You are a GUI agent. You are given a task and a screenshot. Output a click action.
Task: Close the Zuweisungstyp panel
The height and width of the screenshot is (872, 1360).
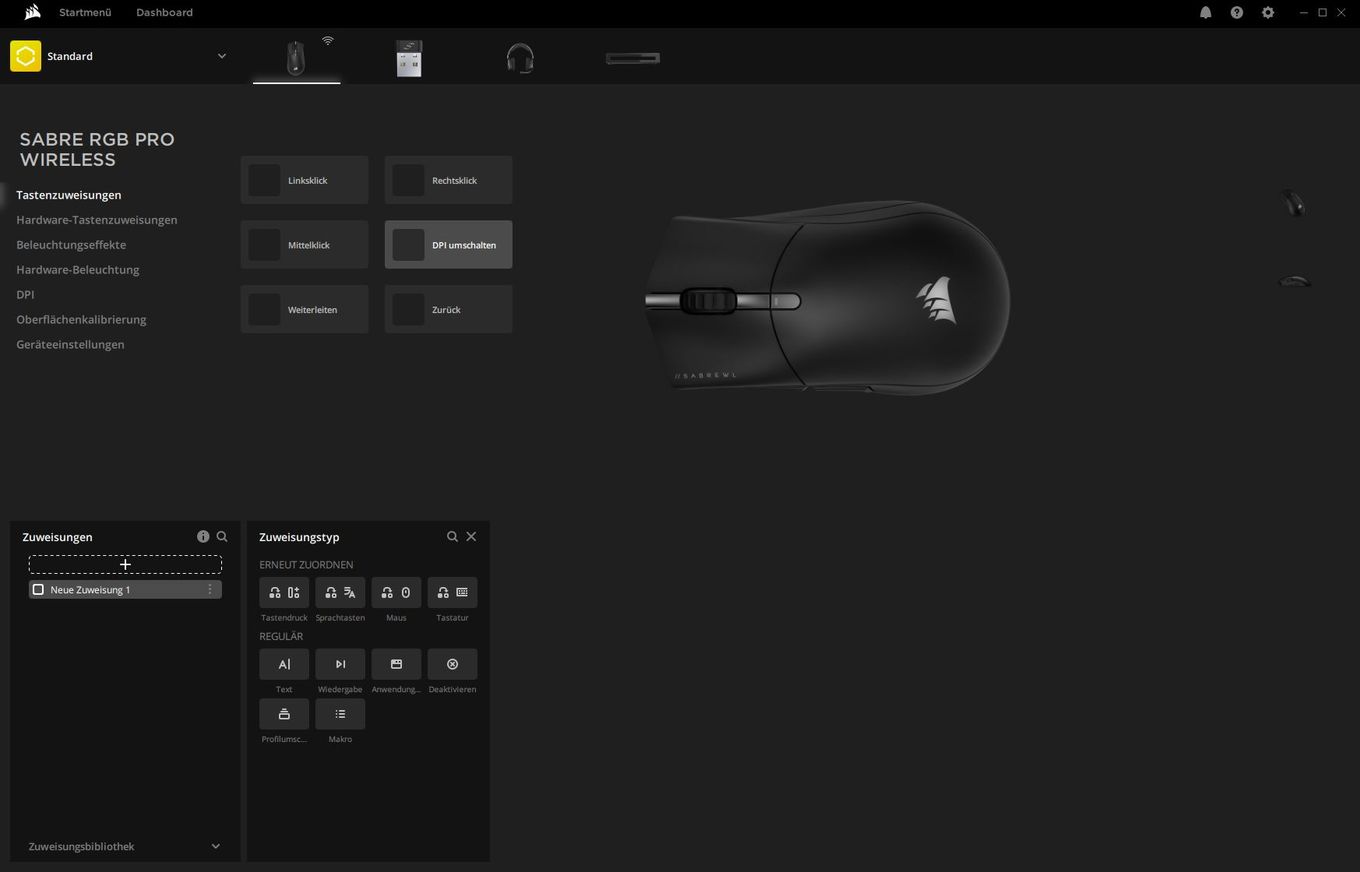coord(471,536)
